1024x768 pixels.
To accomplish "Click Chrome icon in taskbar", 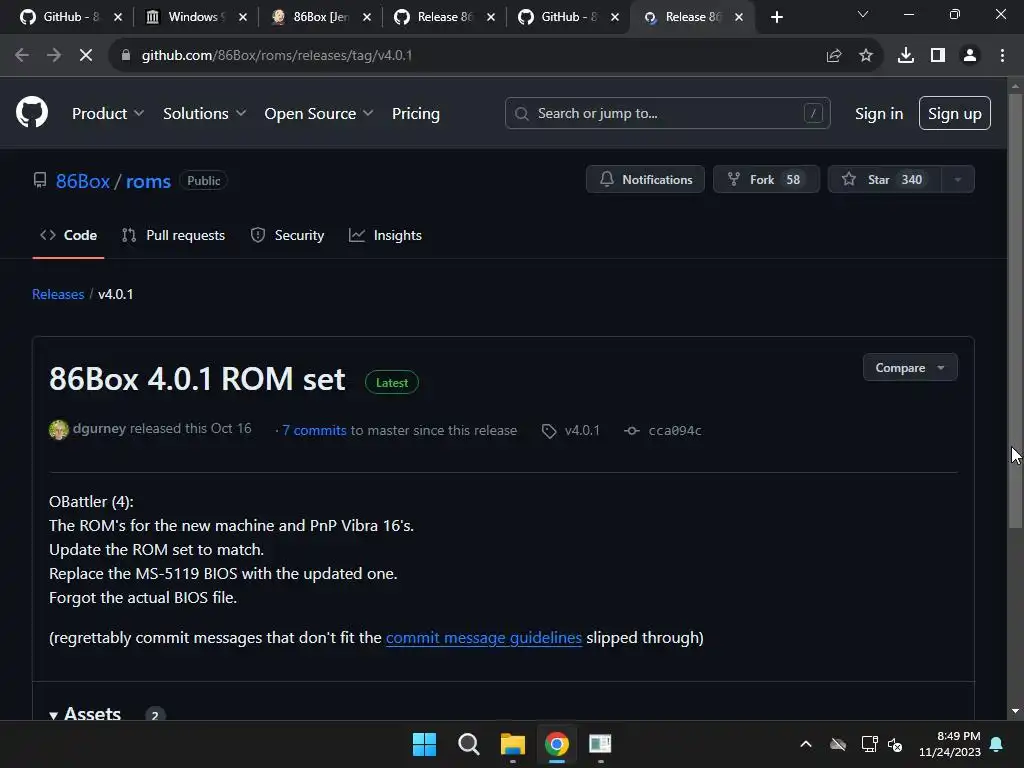I will click(x=556, y=744).
